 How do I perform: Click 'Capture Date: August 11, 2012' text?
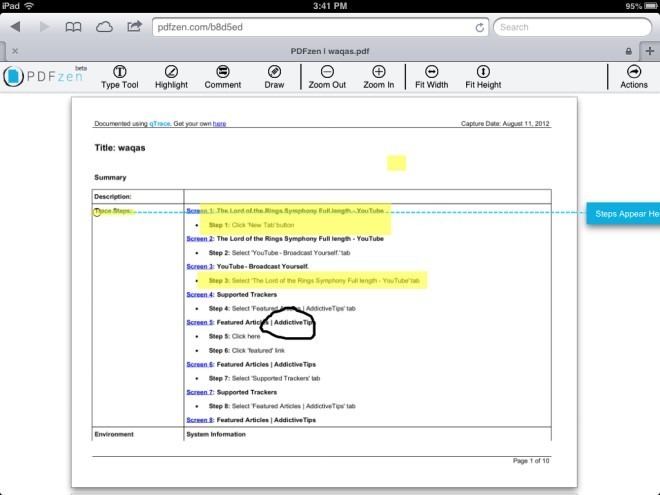(x=505, y=123)
